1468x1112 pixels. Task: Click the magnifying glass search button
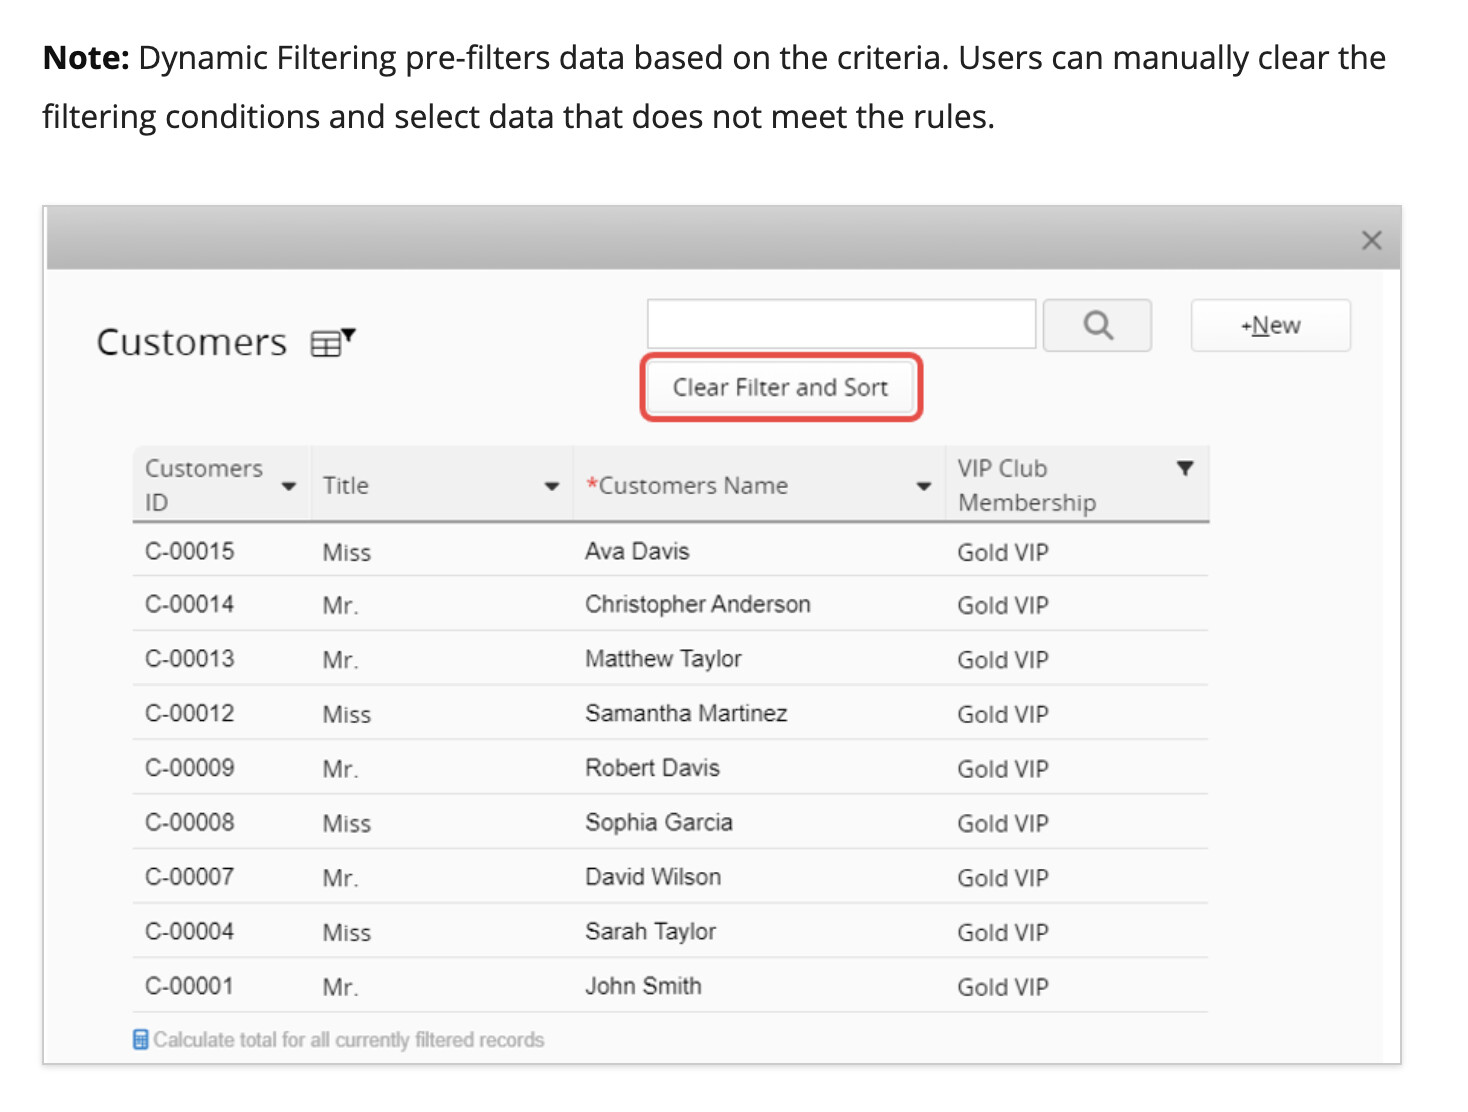(1097, 325)
